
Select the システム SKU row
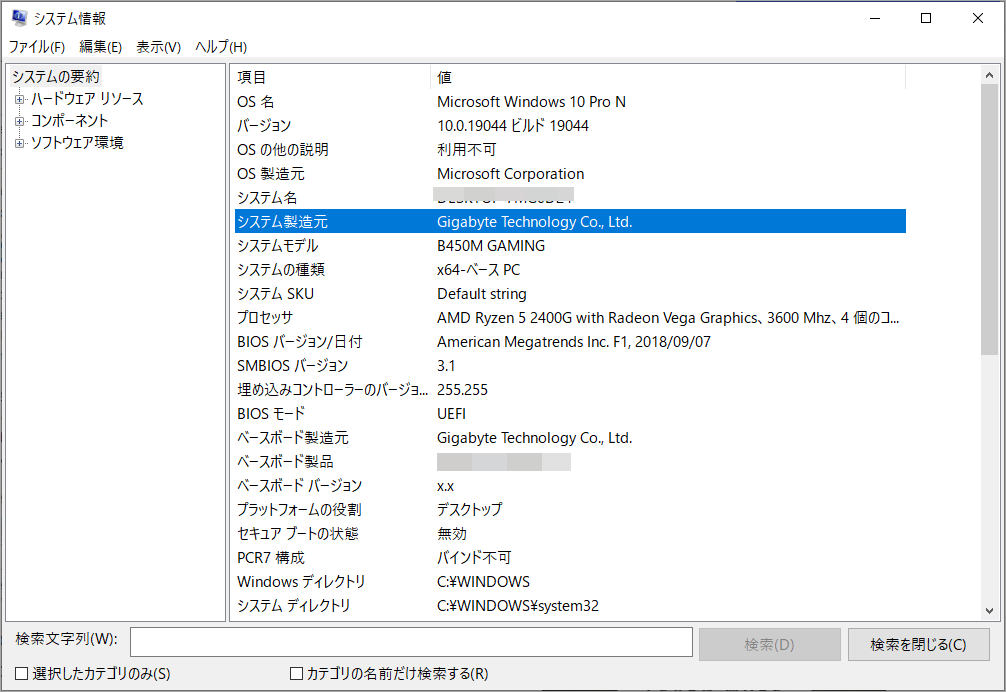tap(570, 294)
